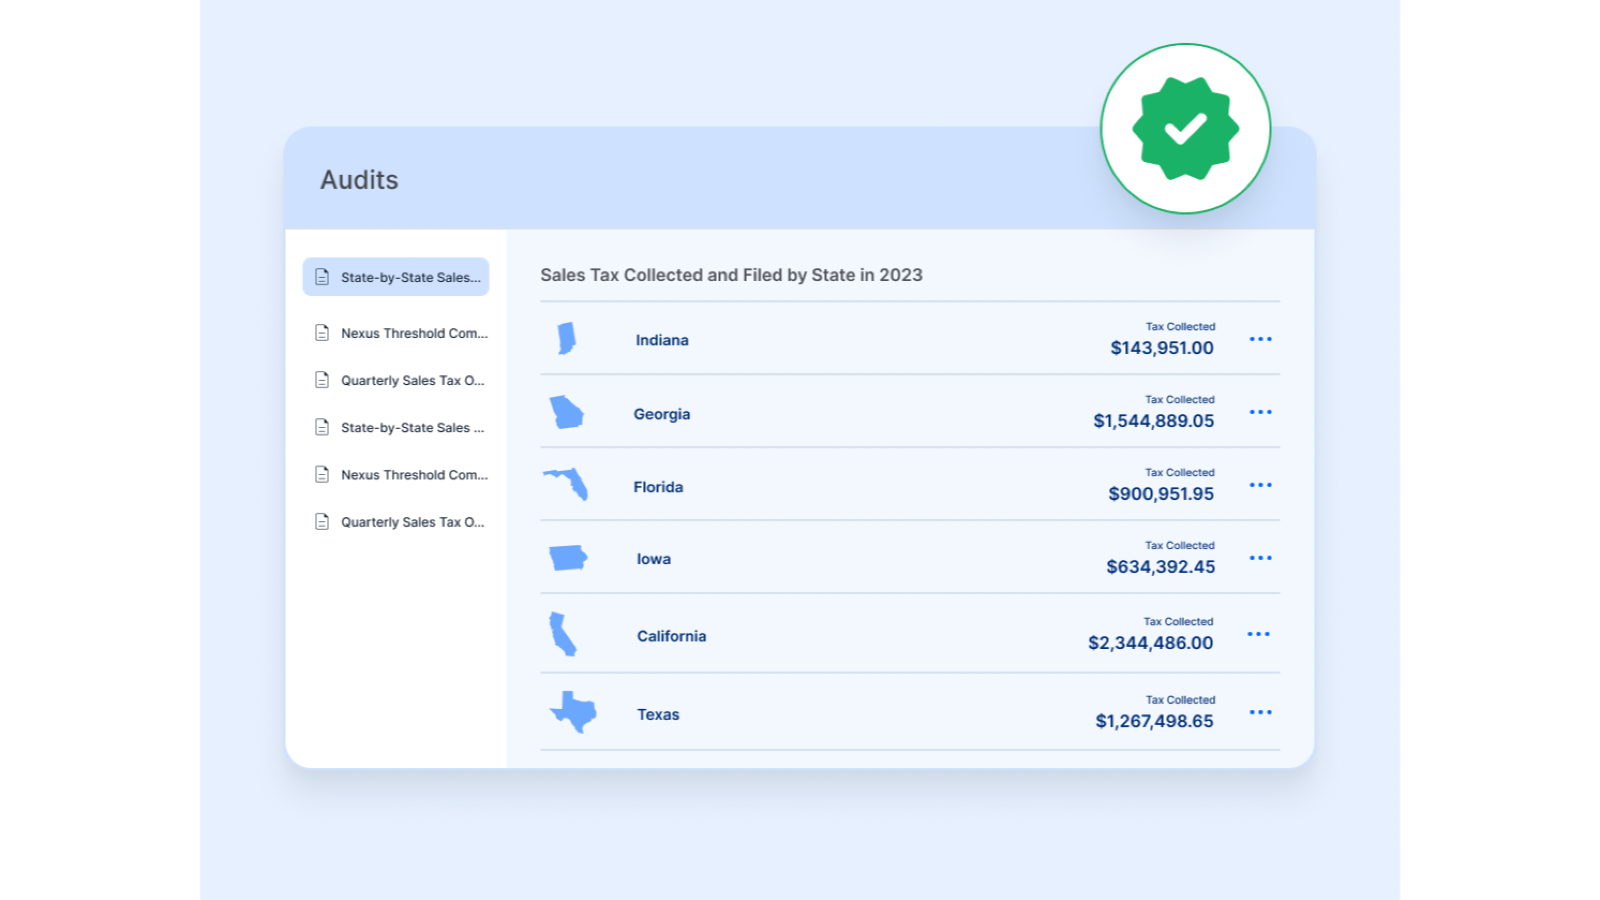Open the first Nexus Threshold Com... report
The width and height of the screenshot is (1600, 900).
coord(401,333)
